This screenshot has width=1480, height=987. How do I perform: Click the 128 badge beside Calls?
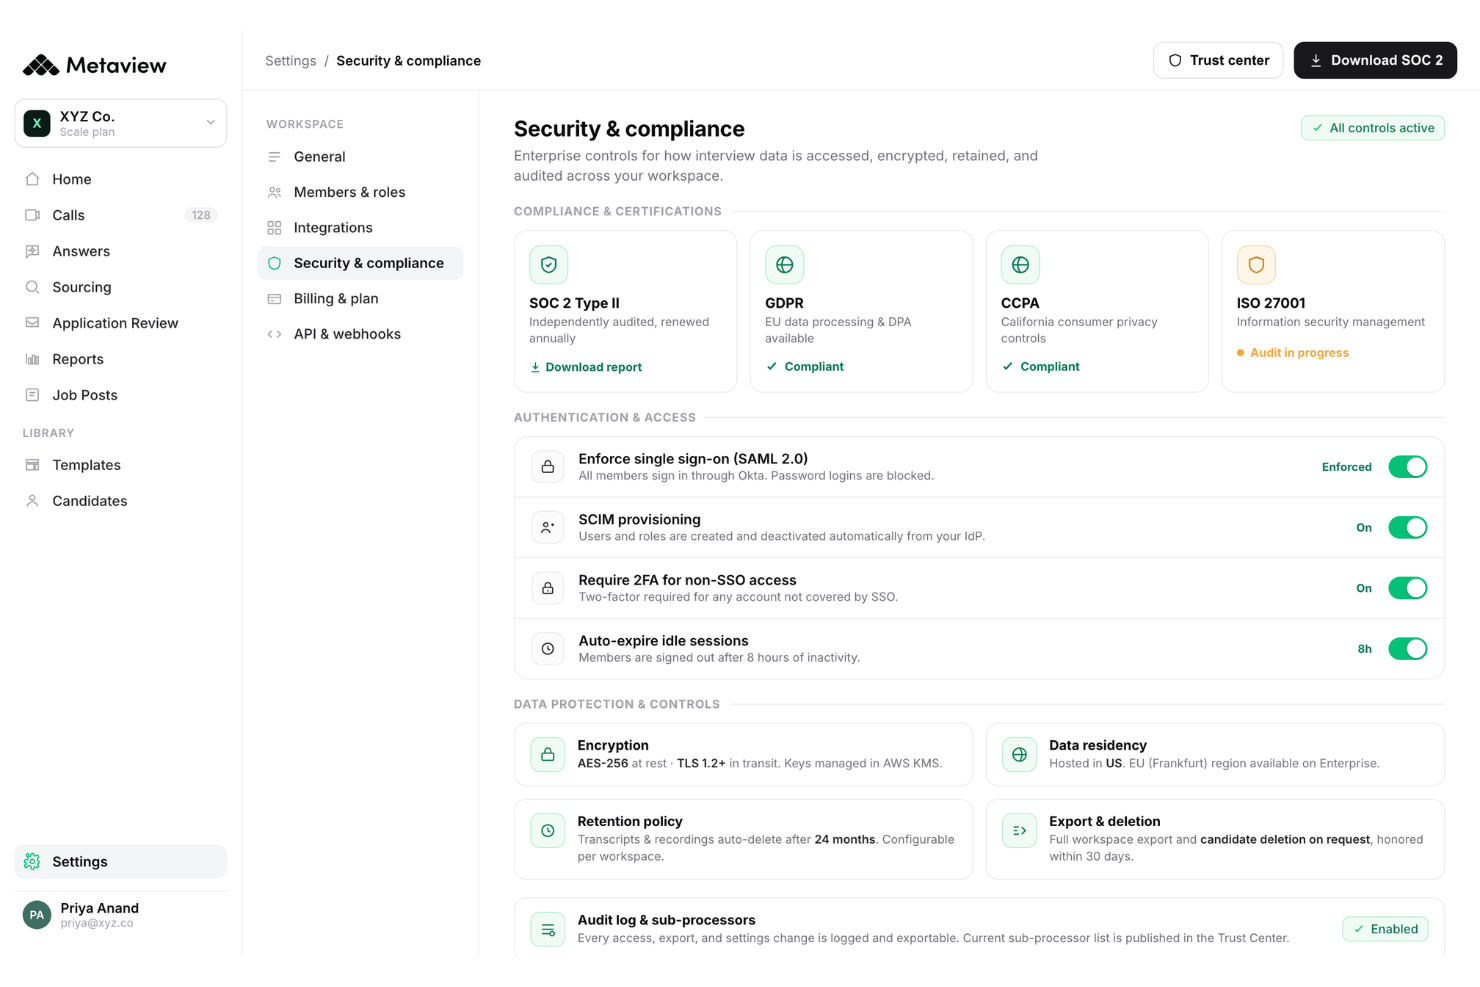pos(201,215)
